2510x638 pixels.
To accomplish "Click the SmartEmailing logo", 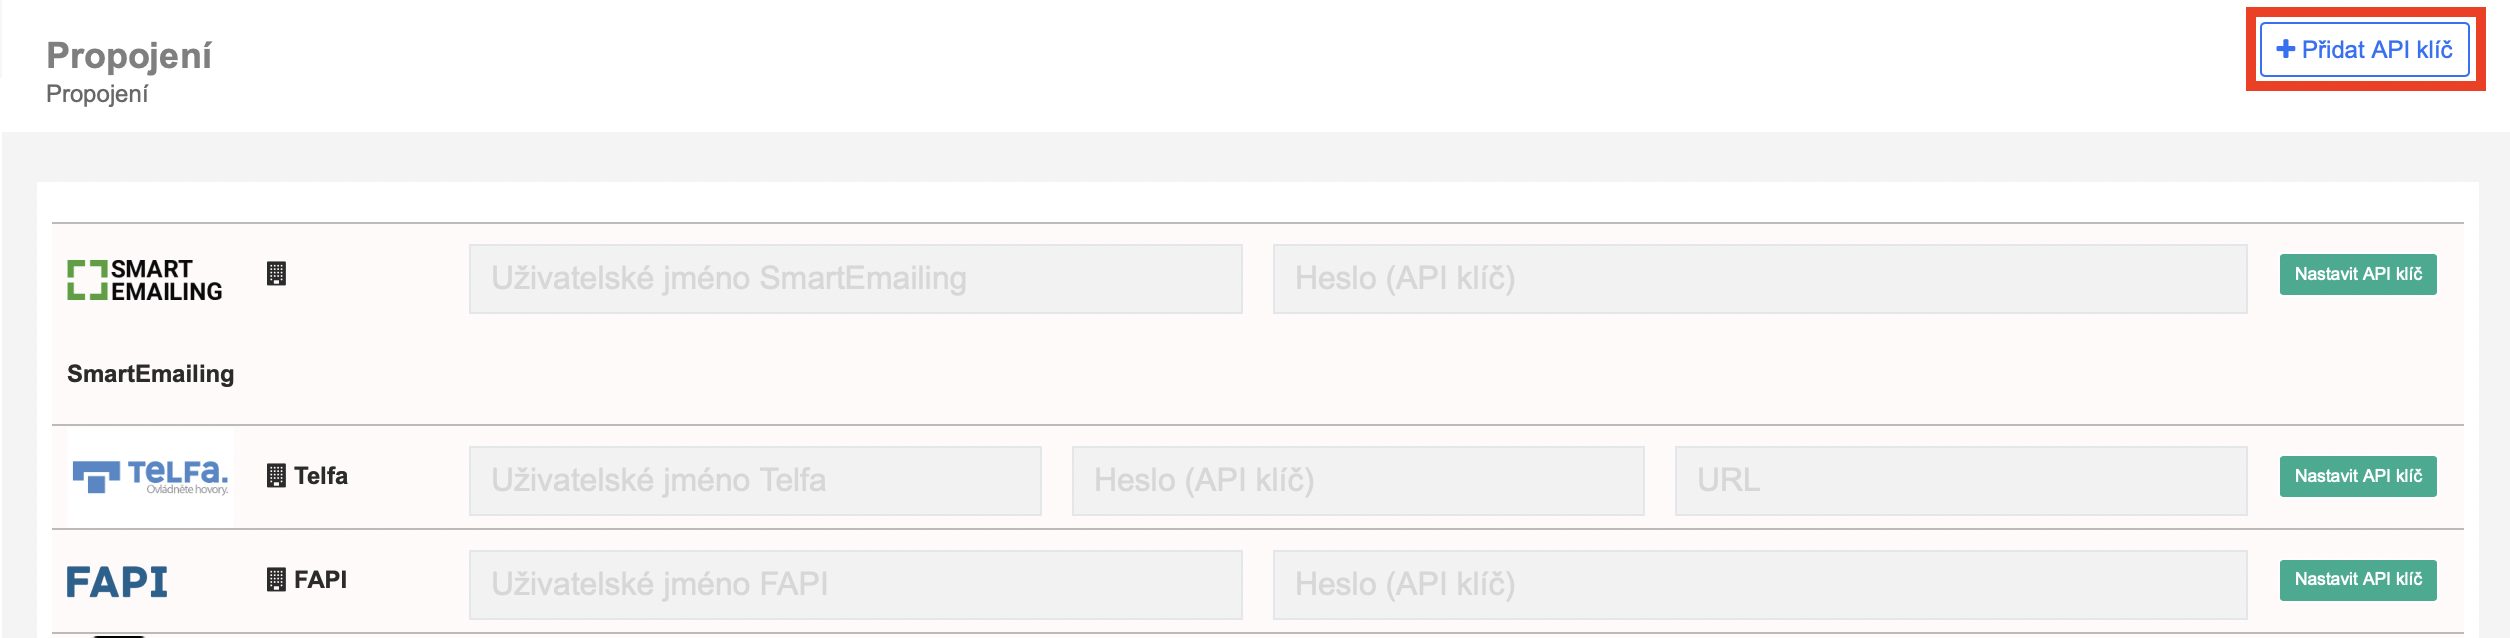I will [x=145, y=280].
